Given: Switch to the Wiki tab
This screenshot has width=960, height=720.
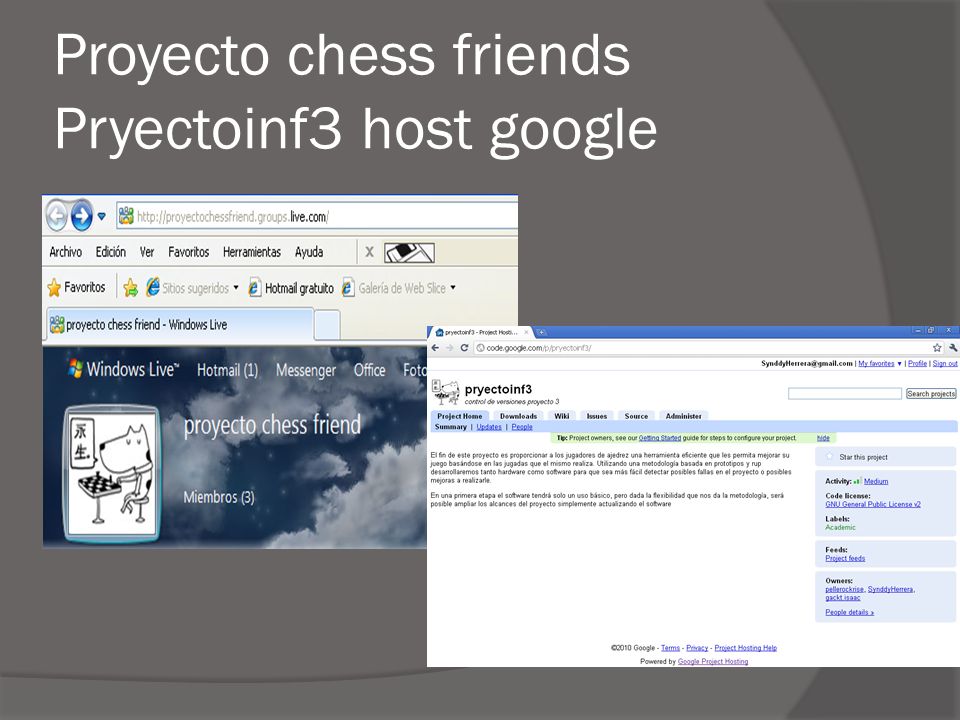Looking at the screenshot, I should (x=561, y=416).
